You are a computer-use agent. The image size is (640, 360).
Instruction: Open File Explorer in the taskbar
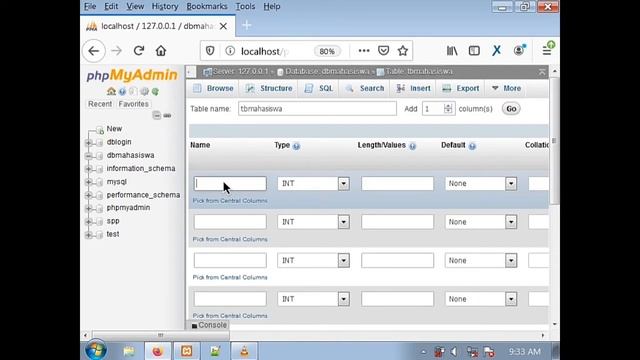coord(129,351)
